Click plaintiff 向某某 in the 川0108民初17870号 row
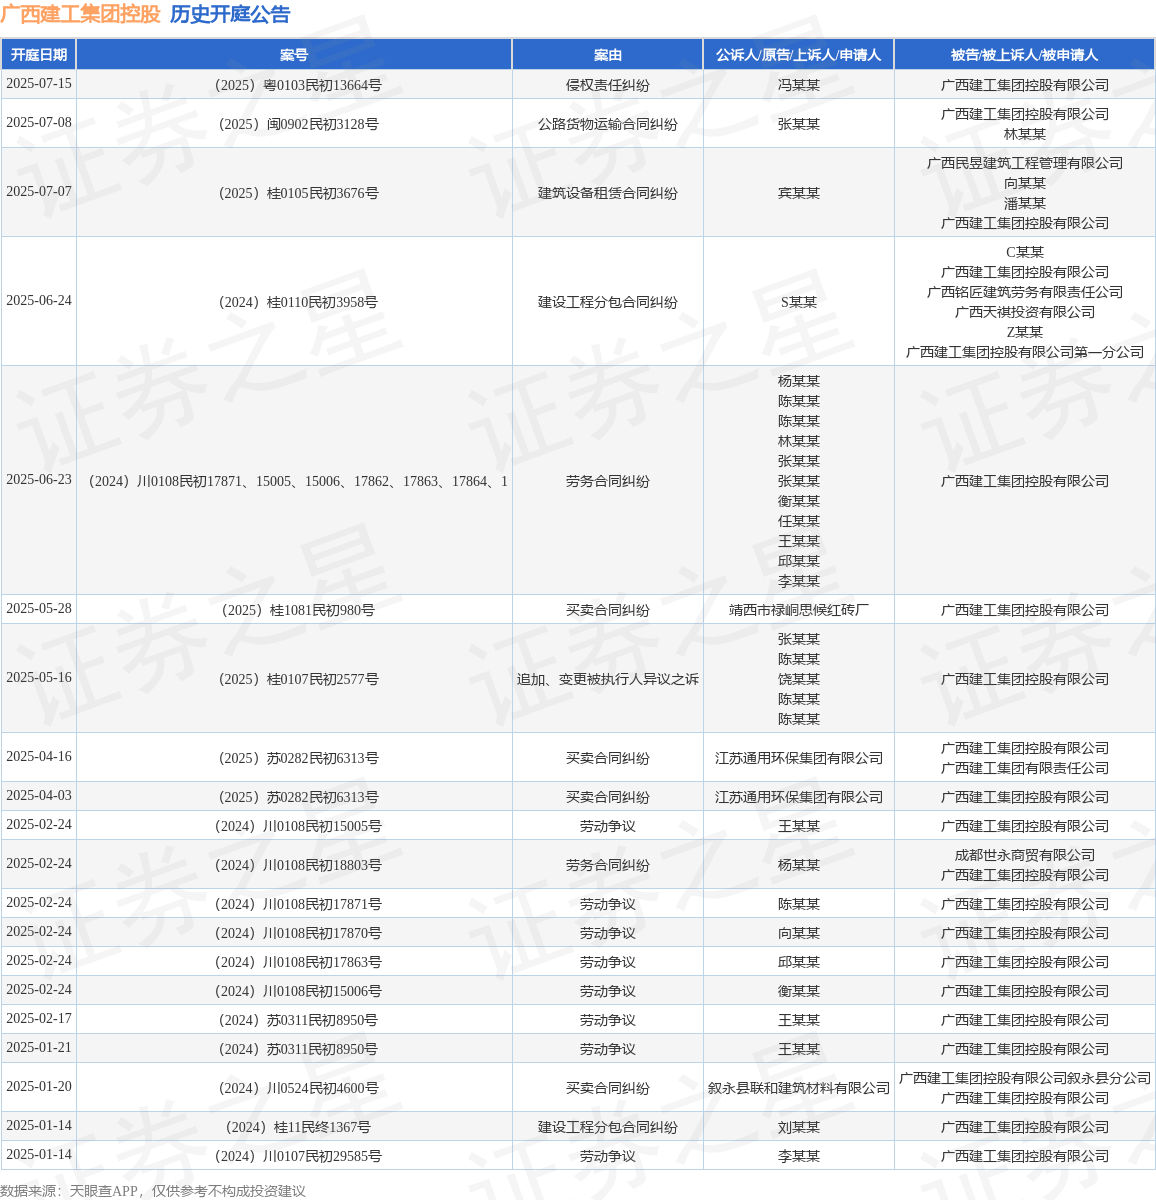The image size is (1156, 1200). click(x=799, y=934)
